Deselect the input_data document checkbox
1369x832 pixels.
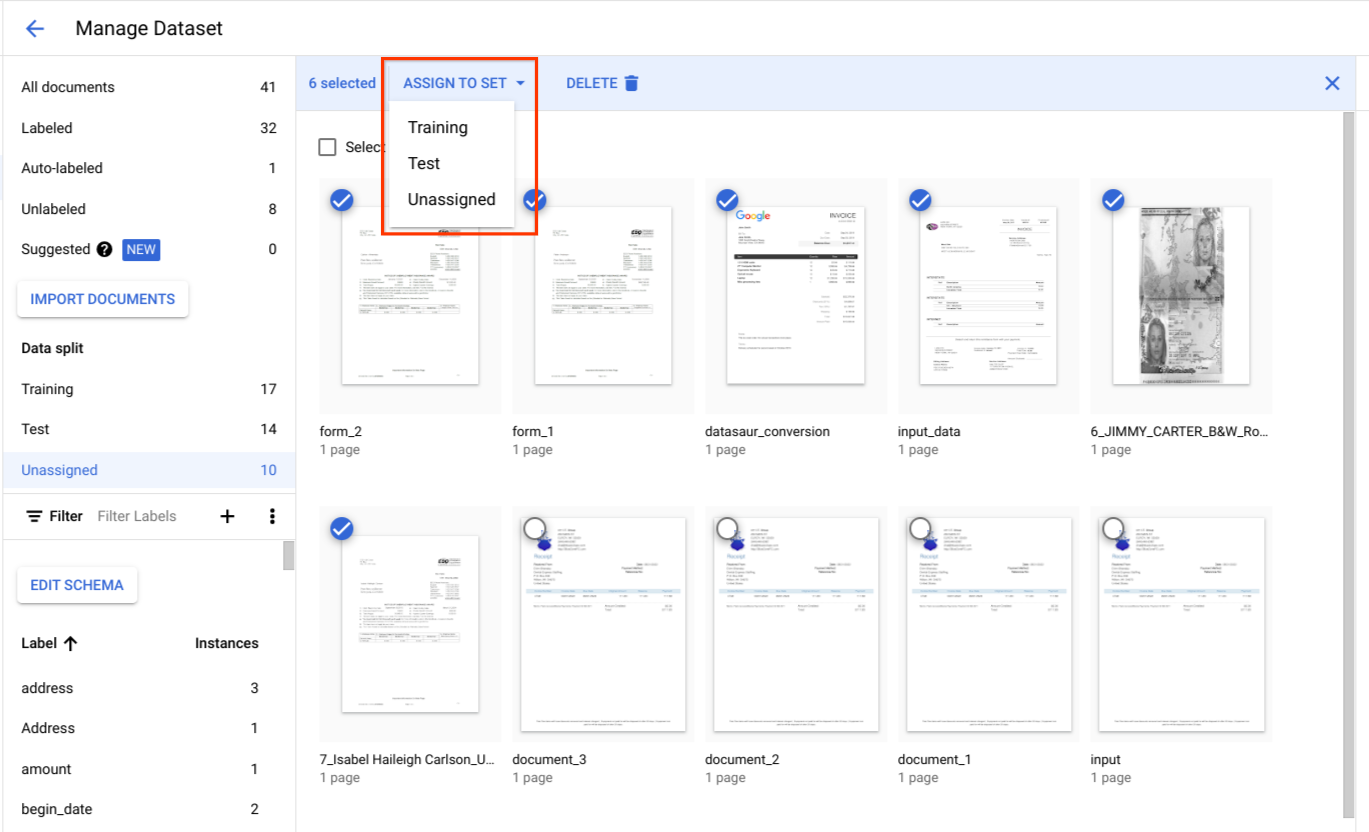coord(920,201)
